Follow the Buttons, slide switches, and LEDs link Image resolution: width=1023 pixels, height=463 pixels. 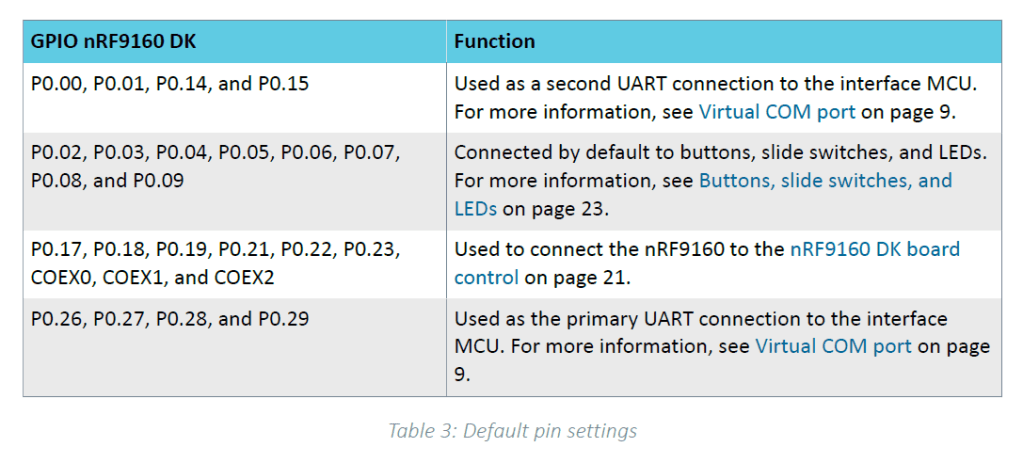[825, 181]
